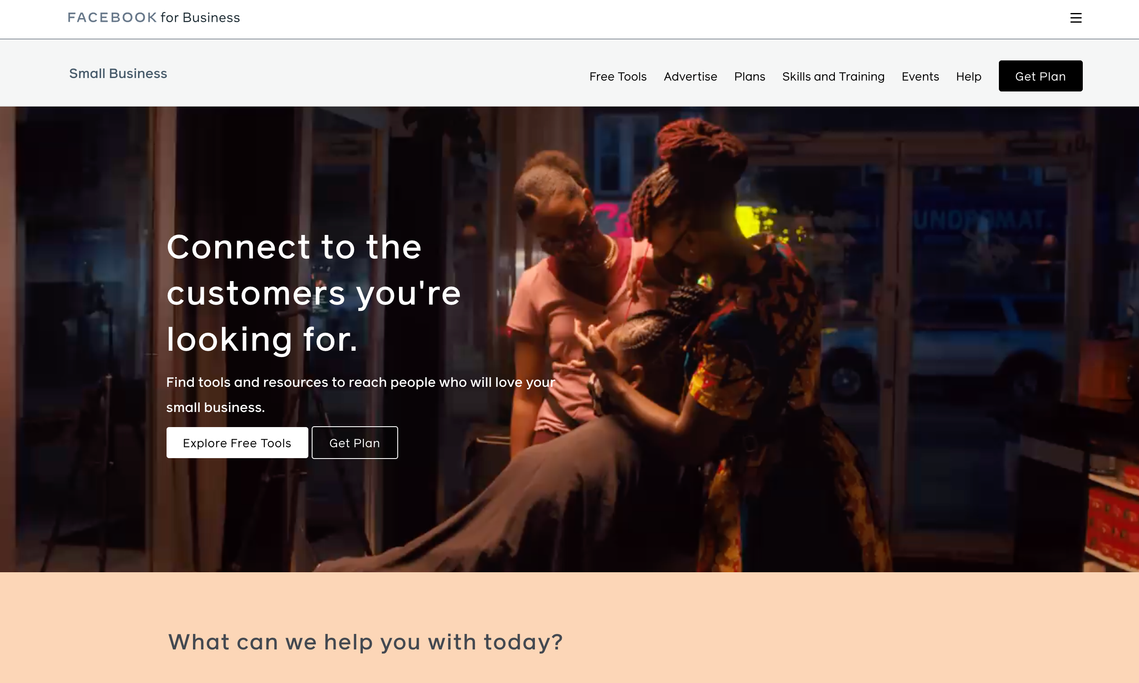The image size is (1139, 683).
Task: Open the hamburger menu icon
Action: pos(1076,18)
